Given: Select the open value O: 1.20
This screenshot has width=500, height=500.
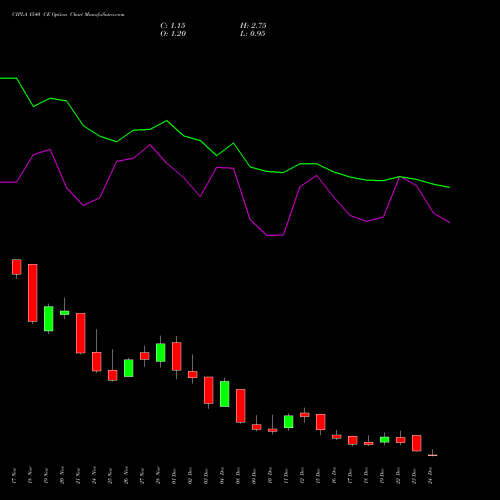Looking at the screenshot, I should [x=173, y=34].
